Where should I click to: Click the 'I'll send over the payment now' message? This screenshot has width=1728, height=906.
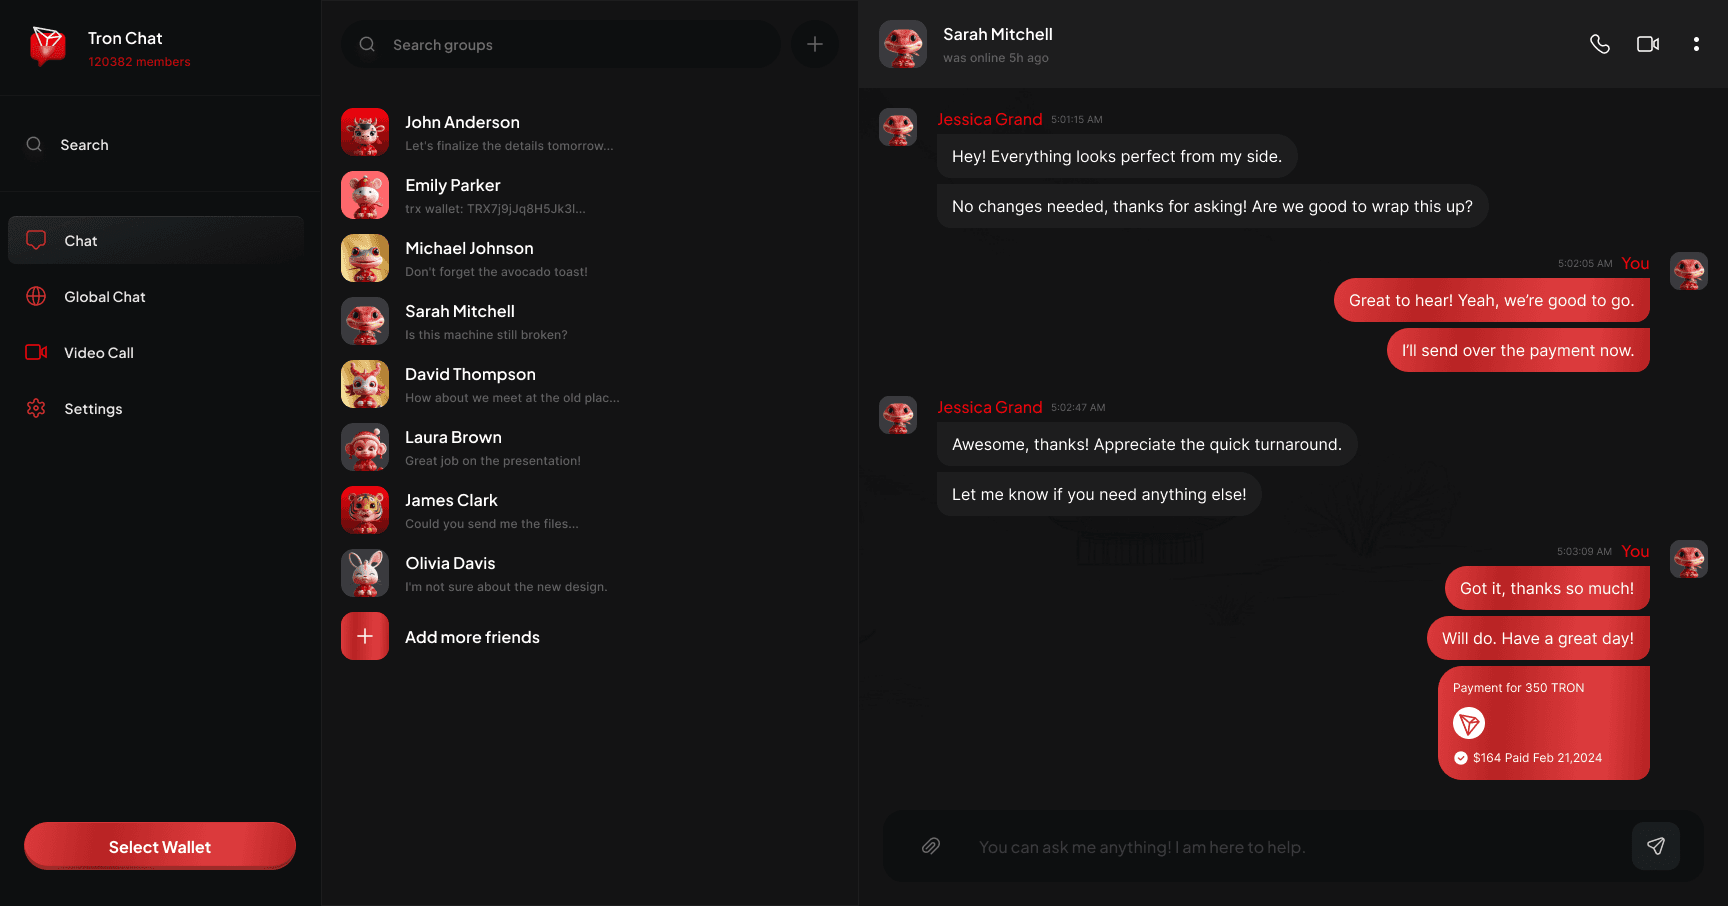[1518, 350]
